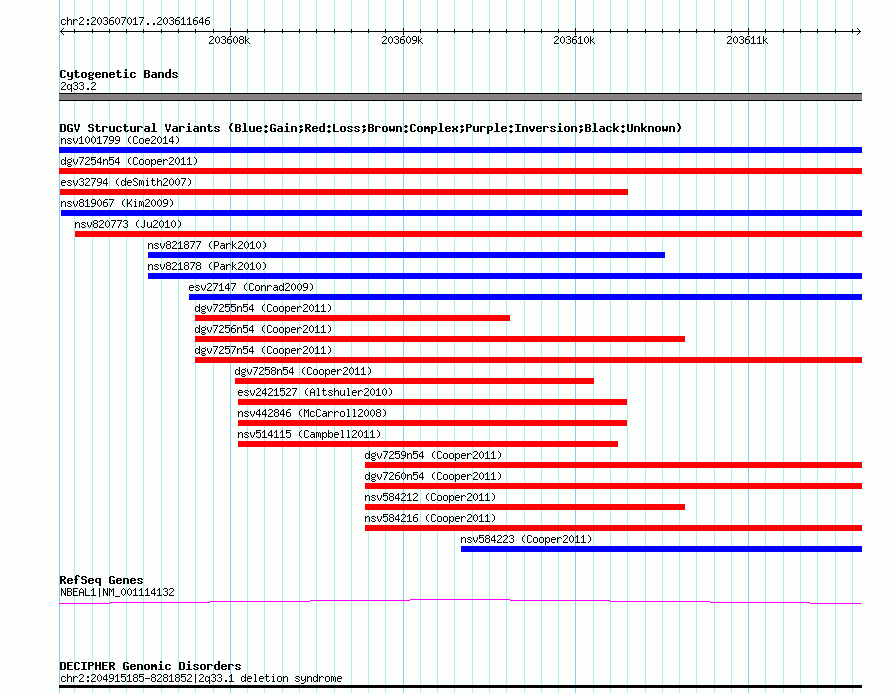
Task: Open nsv584223 (Cooper2011) variant label
Action: pos(526,539)
